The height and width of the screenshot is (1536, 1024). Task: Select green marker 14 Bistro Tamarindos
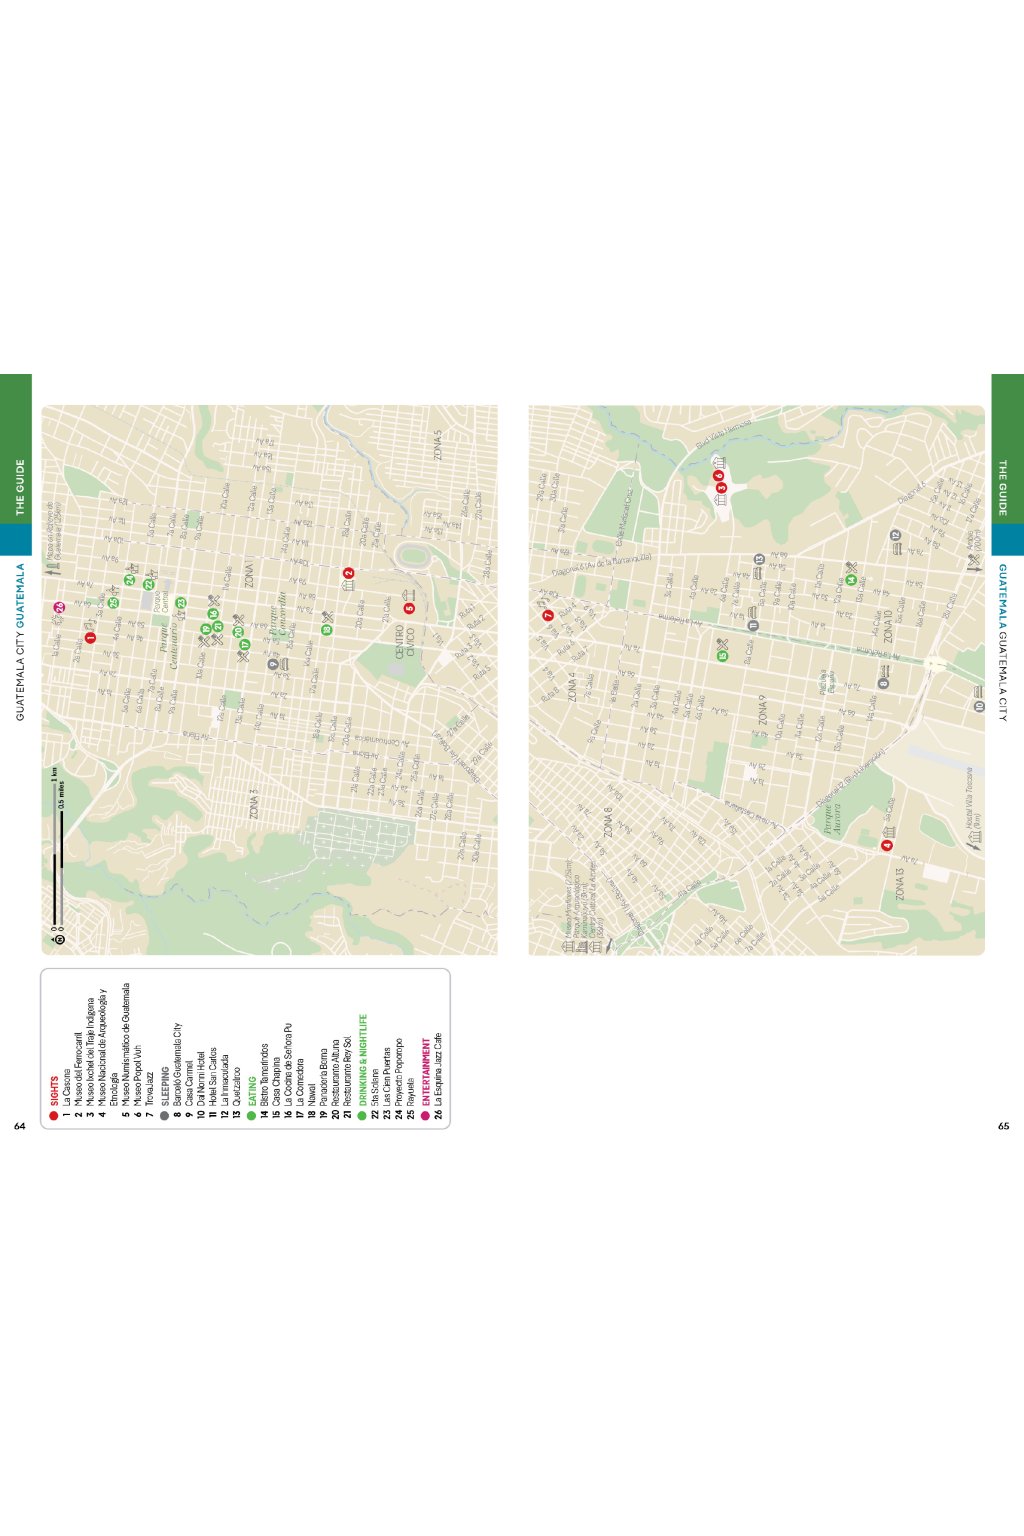pyautogui.click(x=850, y=580)
